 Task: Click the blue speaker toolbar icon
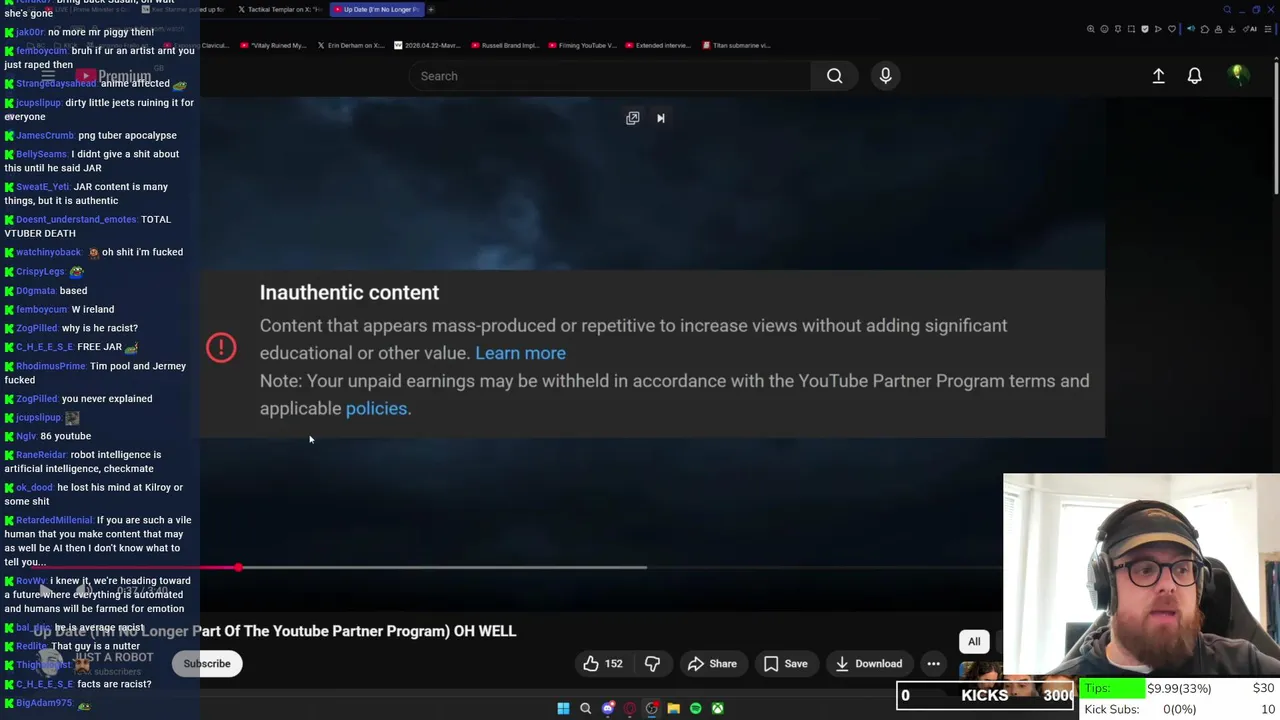coord(1191,29)
